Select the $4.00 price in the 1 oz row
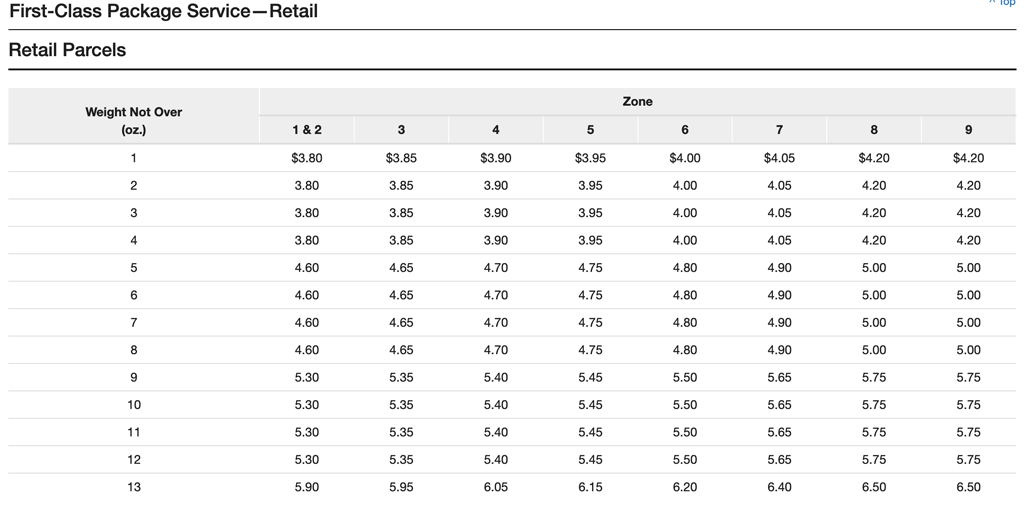 [685, 158]
